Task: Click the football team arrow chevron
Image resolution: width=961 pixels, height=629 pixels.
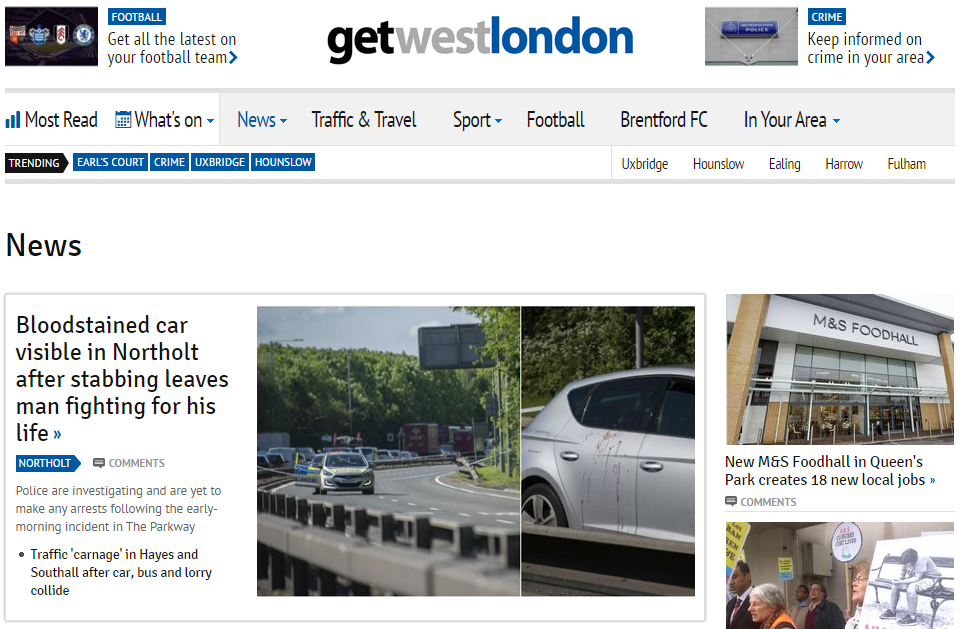Action: (234, 58)
